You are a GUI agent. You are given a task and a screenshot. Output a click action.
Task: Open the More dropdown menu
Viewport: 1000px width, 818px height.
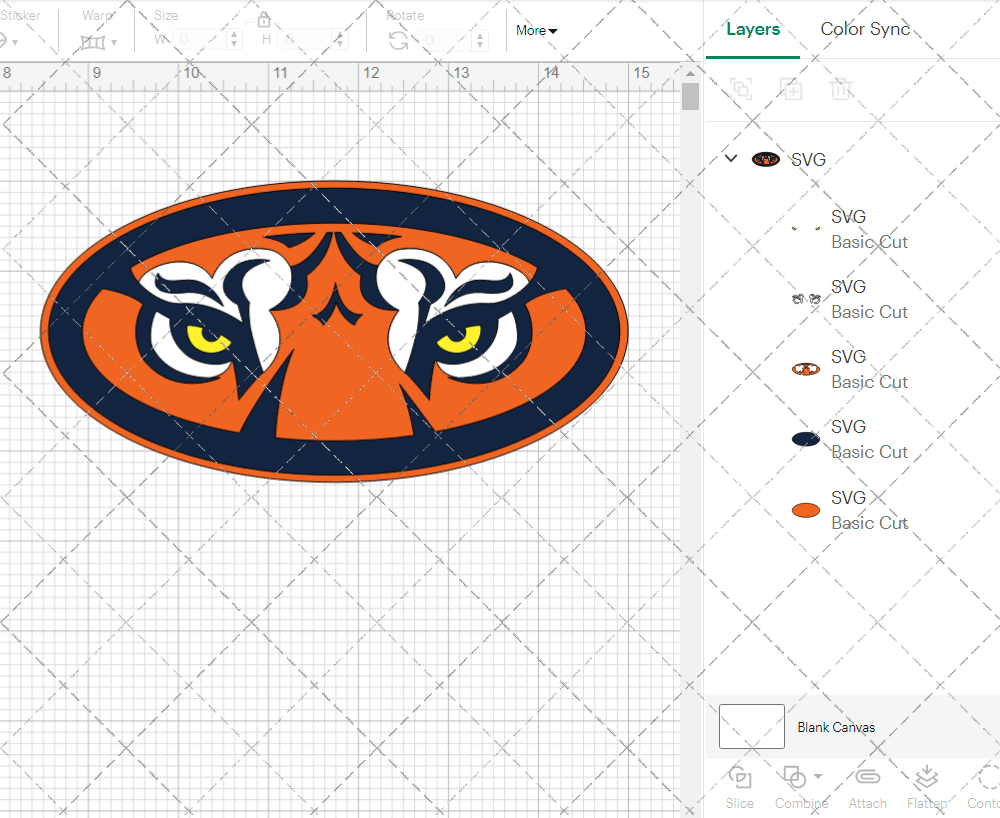click(536, 31)
